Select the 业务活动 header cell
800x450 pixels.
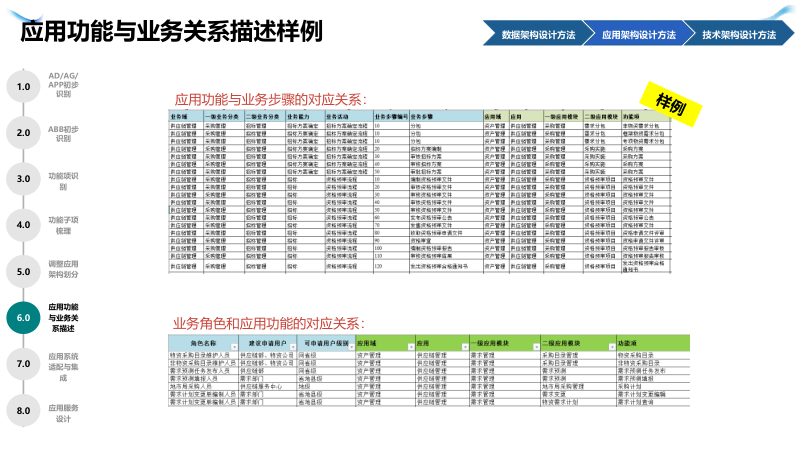point(349,116)
